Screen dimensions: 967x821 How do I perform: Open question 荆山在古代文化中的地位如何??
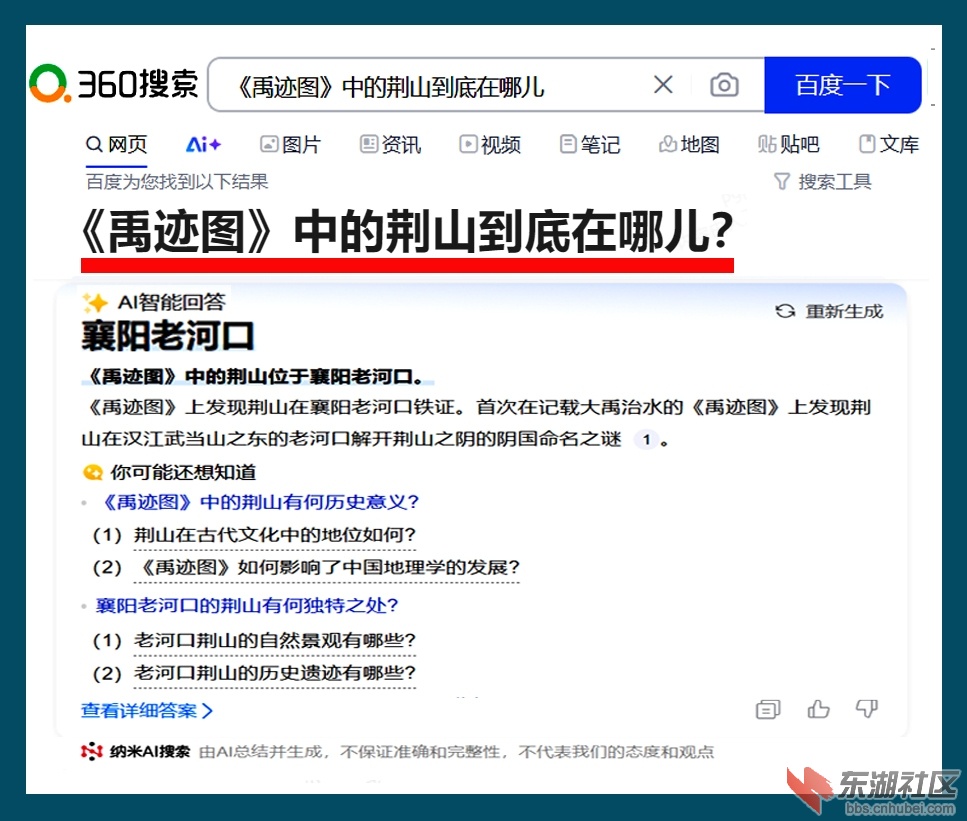point(275,535)
